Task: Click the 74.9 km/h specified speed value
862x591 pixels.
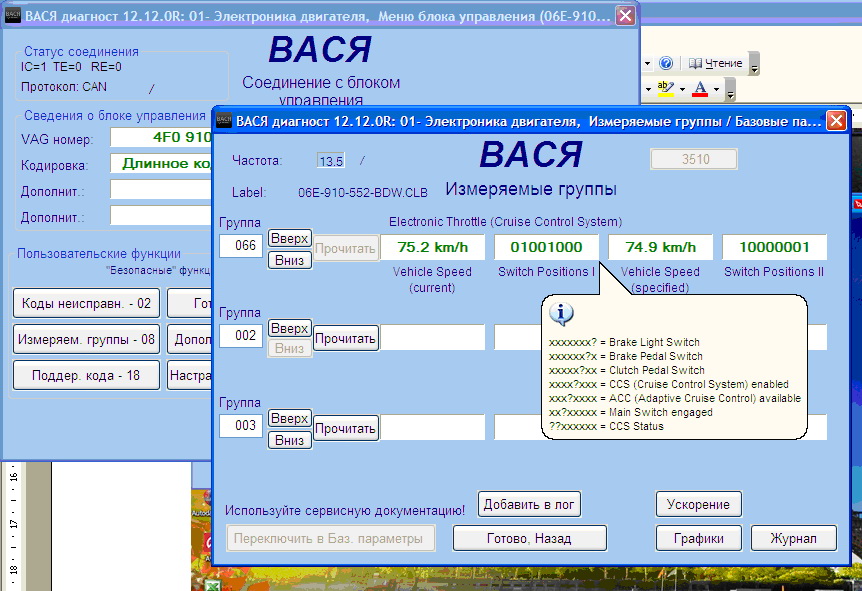Action: (x=660, y=247)
